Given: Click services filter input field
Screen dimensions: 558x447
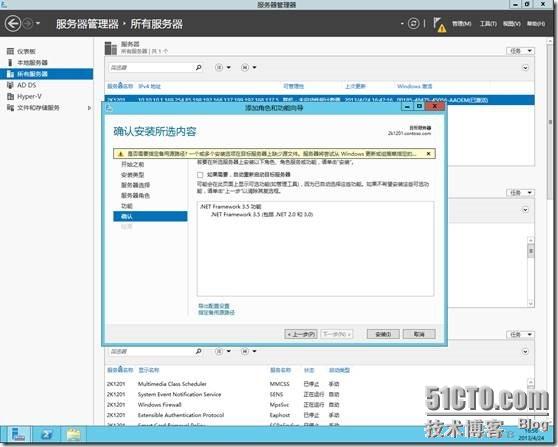Looking at the screenshot, I should [151, 351].
